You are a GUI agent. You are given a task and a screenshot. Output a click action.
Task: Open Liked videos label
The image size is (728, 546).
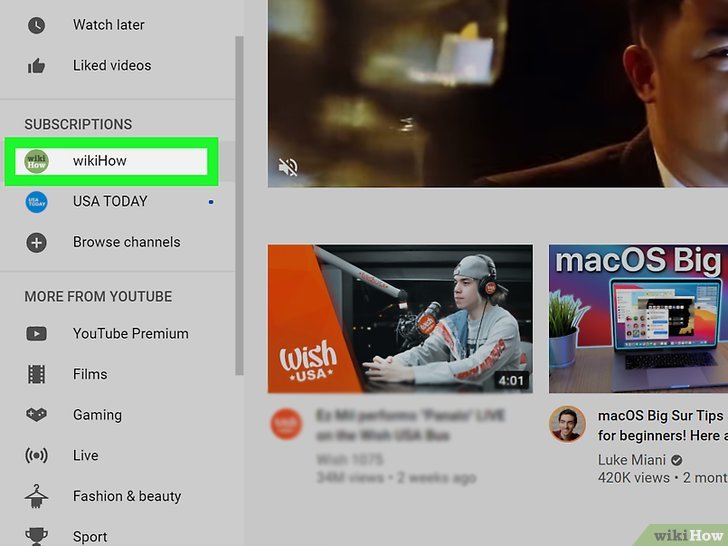tap(112, 65)
